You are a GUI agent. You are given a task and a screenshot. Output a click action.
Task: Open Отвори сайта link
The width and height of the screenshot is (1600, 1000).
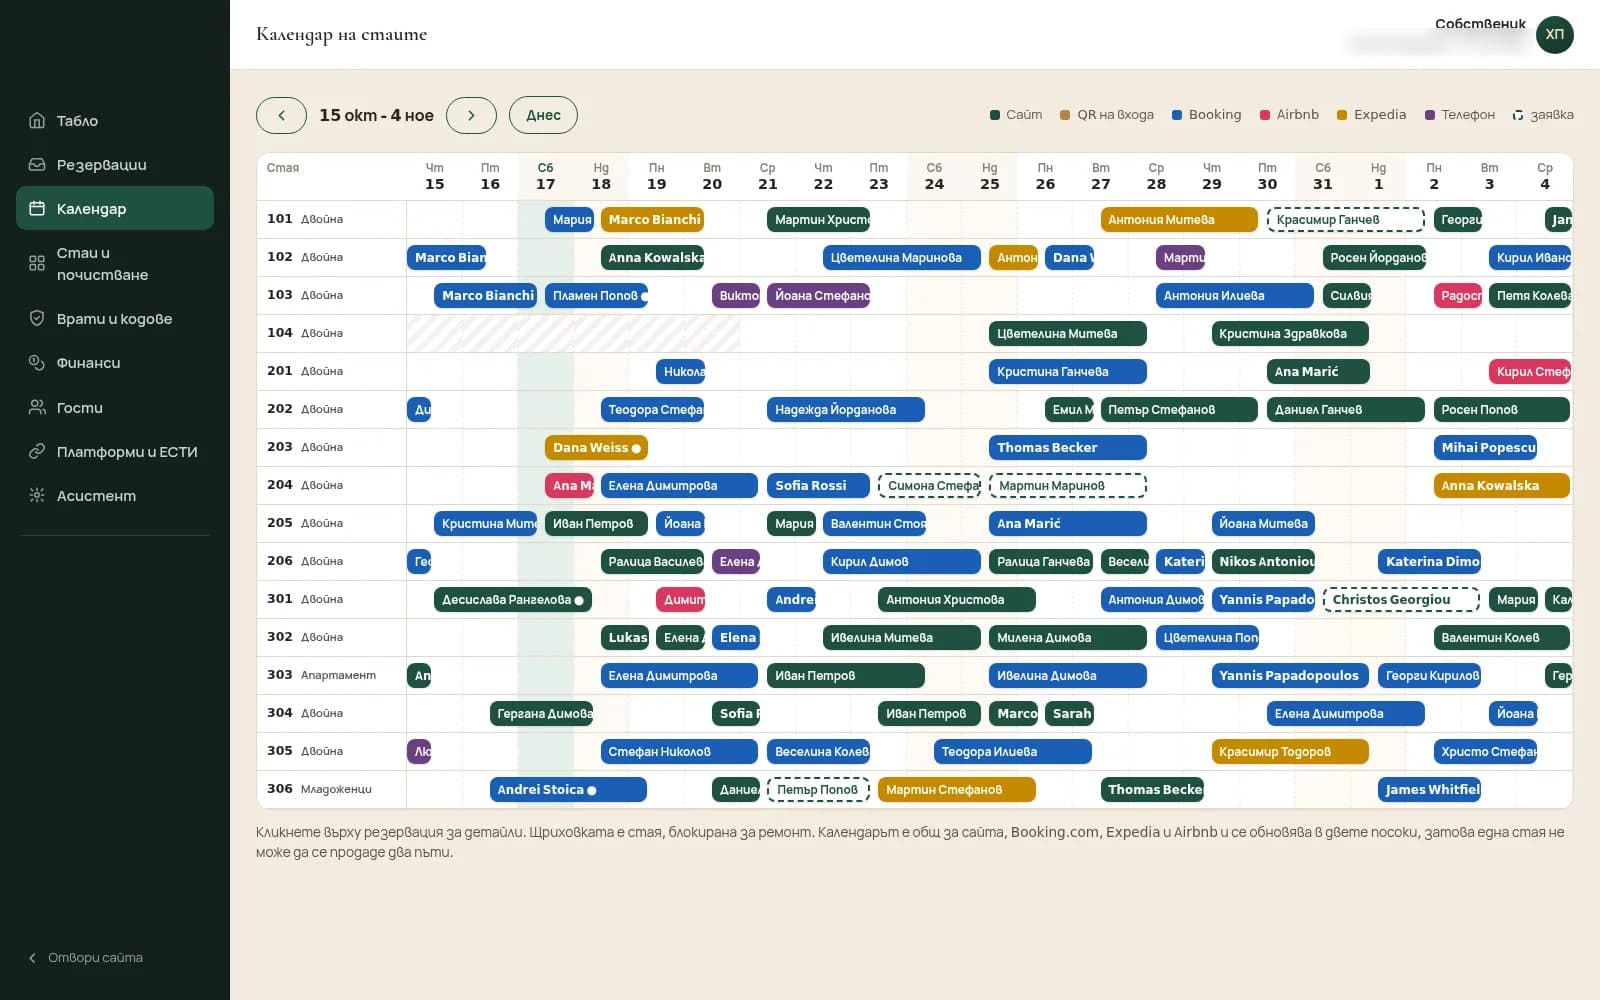click(85, 958)
